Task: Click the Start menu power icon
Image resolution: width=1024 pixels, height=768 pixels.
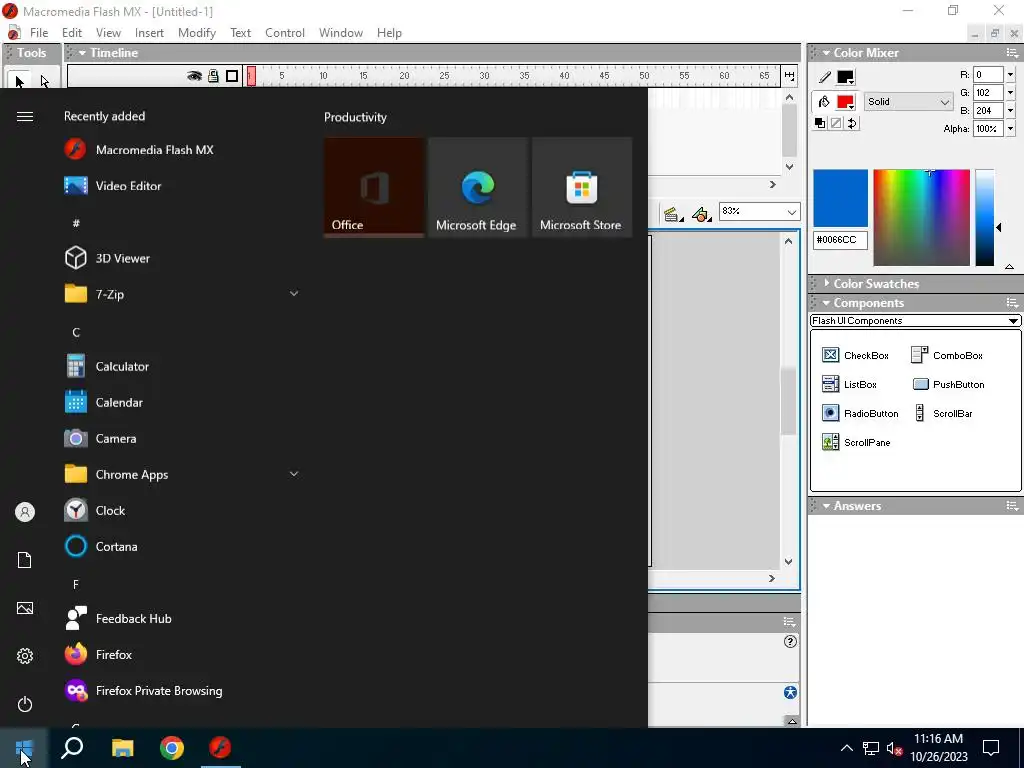Action: pyautogui.click(x=25, y=704)
